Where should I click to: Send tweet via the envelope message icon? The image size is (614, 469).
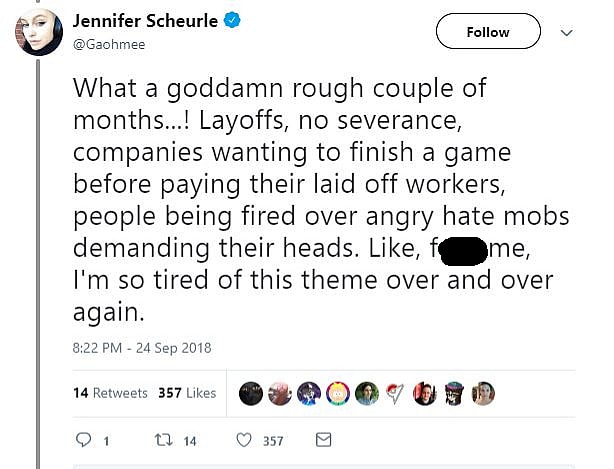click(x=323, y=440)
